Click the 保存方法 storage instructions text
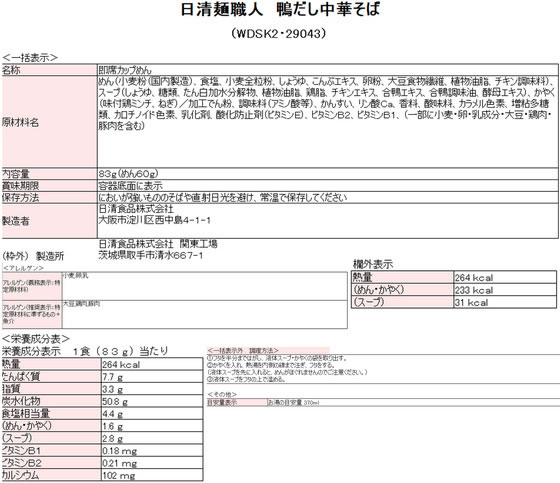Image resolution: width=560 pixels, height=483 pixels. (x=222, y=198)
